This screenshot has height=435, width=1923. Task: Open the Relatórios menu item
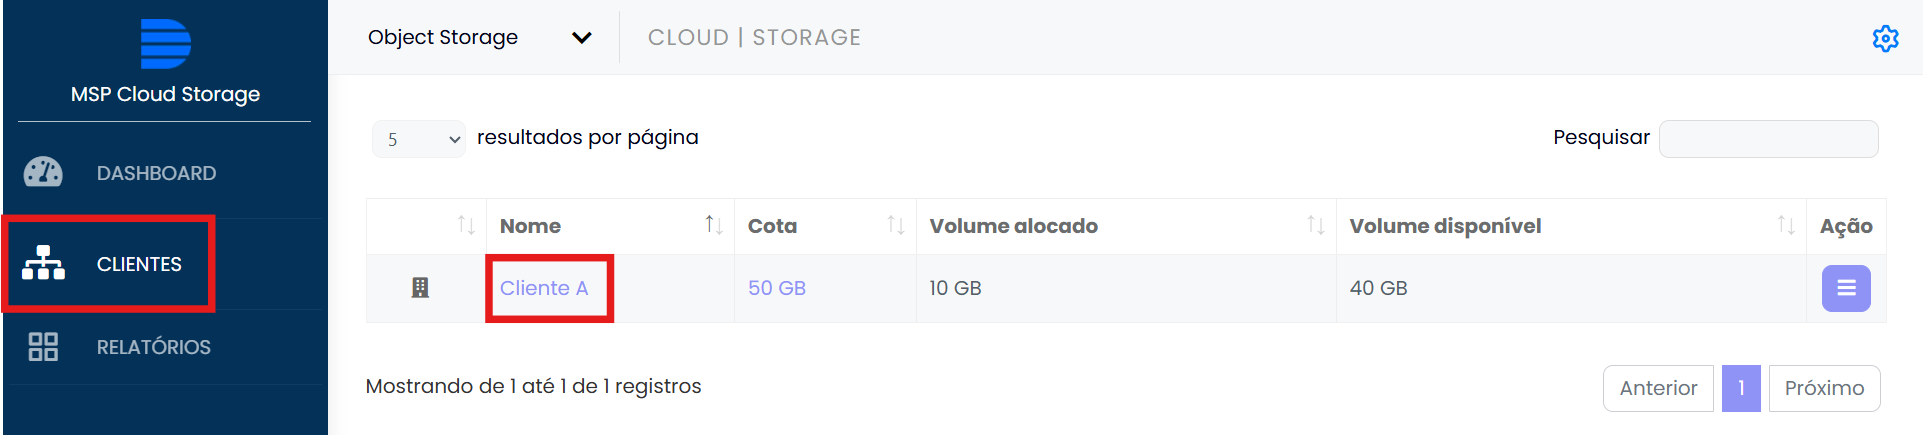tap(153, 347)
